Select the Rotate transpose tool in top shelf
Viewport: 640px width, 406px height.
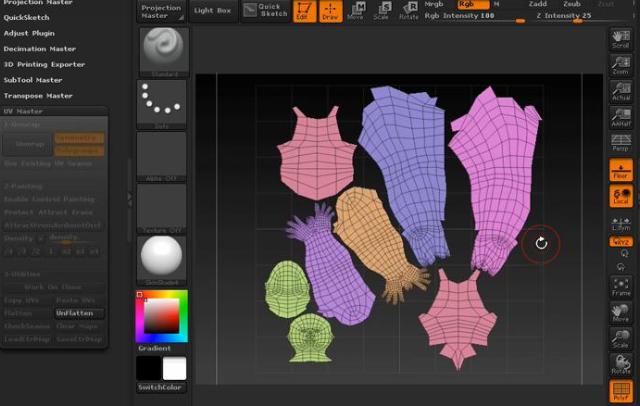click(409, 11)
